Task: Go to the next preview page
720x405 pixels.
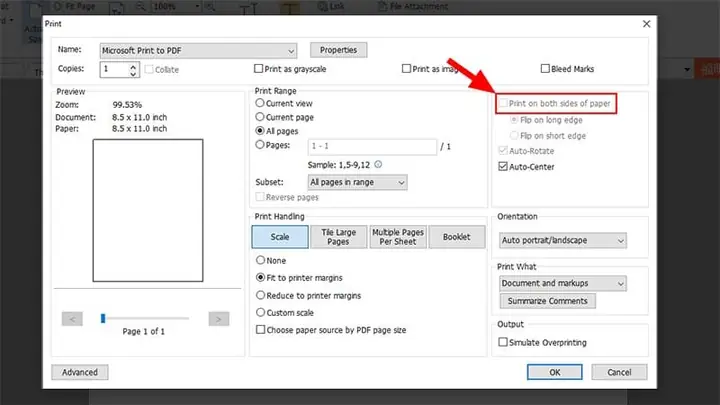Action: click(219, 319)
